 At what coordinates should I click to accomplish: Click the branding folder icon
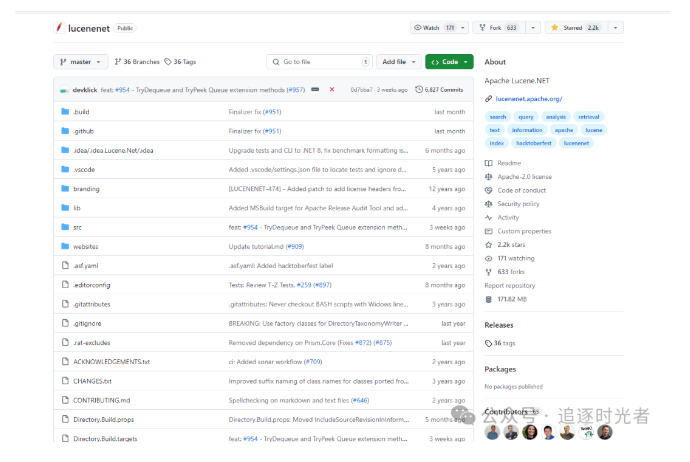65,188
